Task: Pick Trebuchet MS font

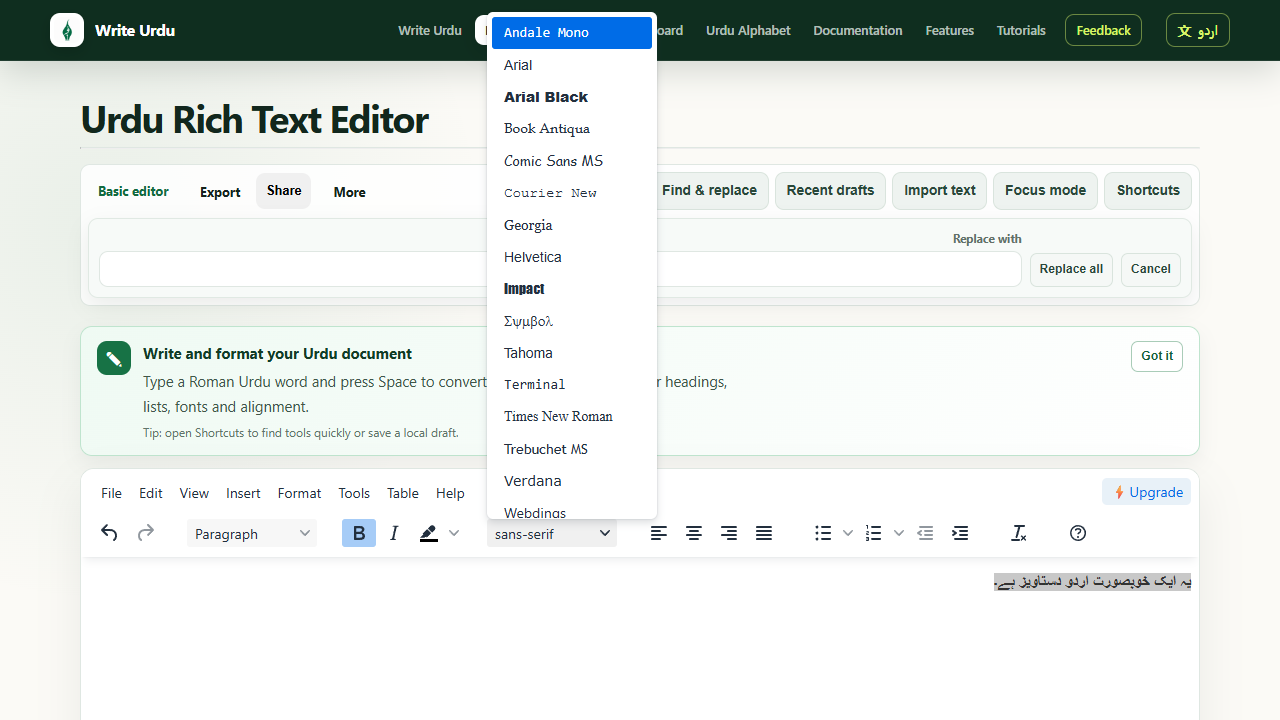Action: 572,449
